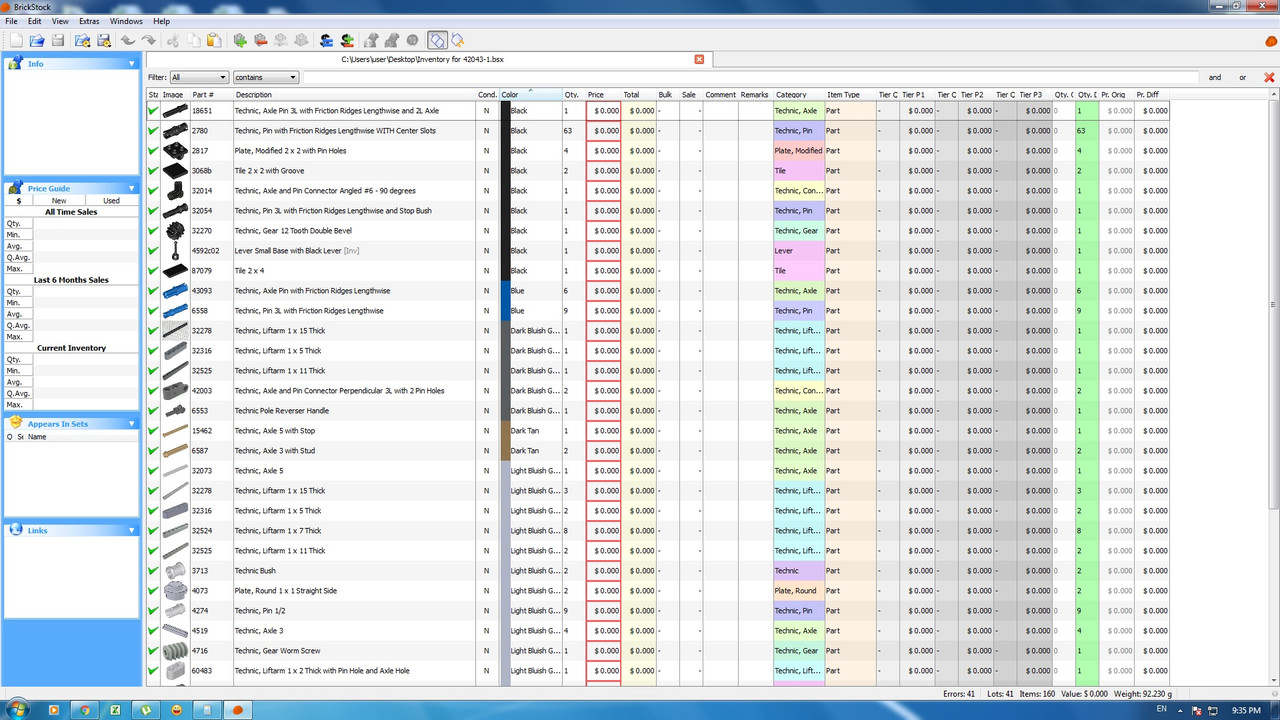Open the Help menu
1280x720 pixels.
[161, 21]
